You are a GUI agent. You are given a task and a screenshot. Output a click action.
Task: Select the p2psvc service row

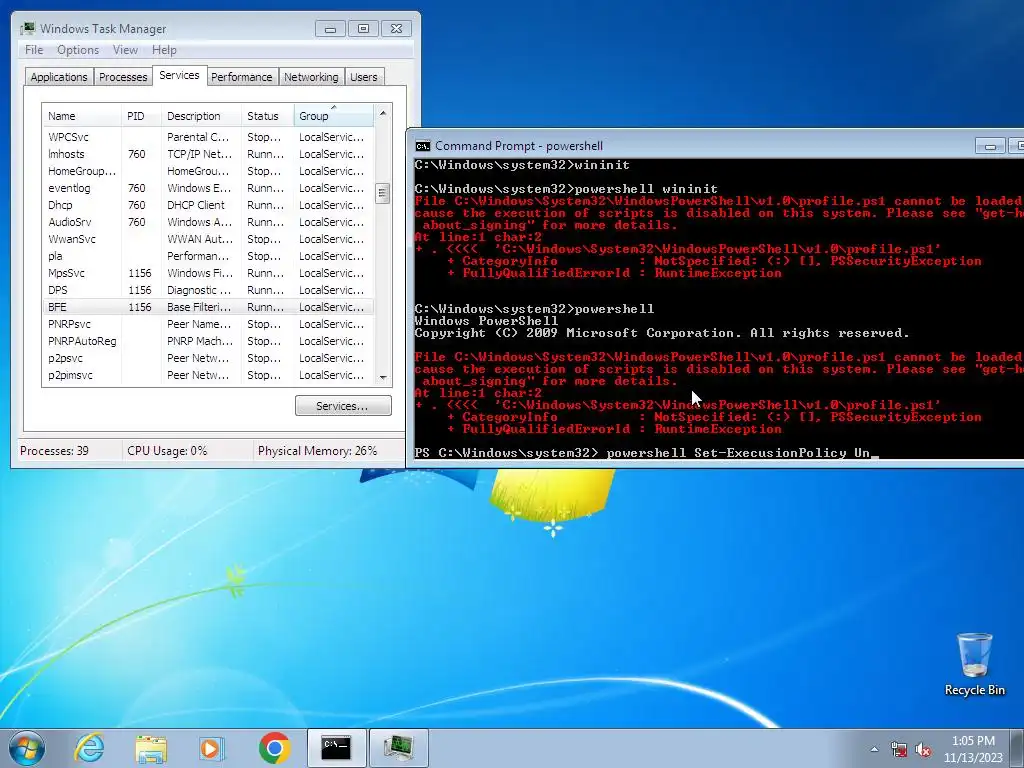point(208,358)
